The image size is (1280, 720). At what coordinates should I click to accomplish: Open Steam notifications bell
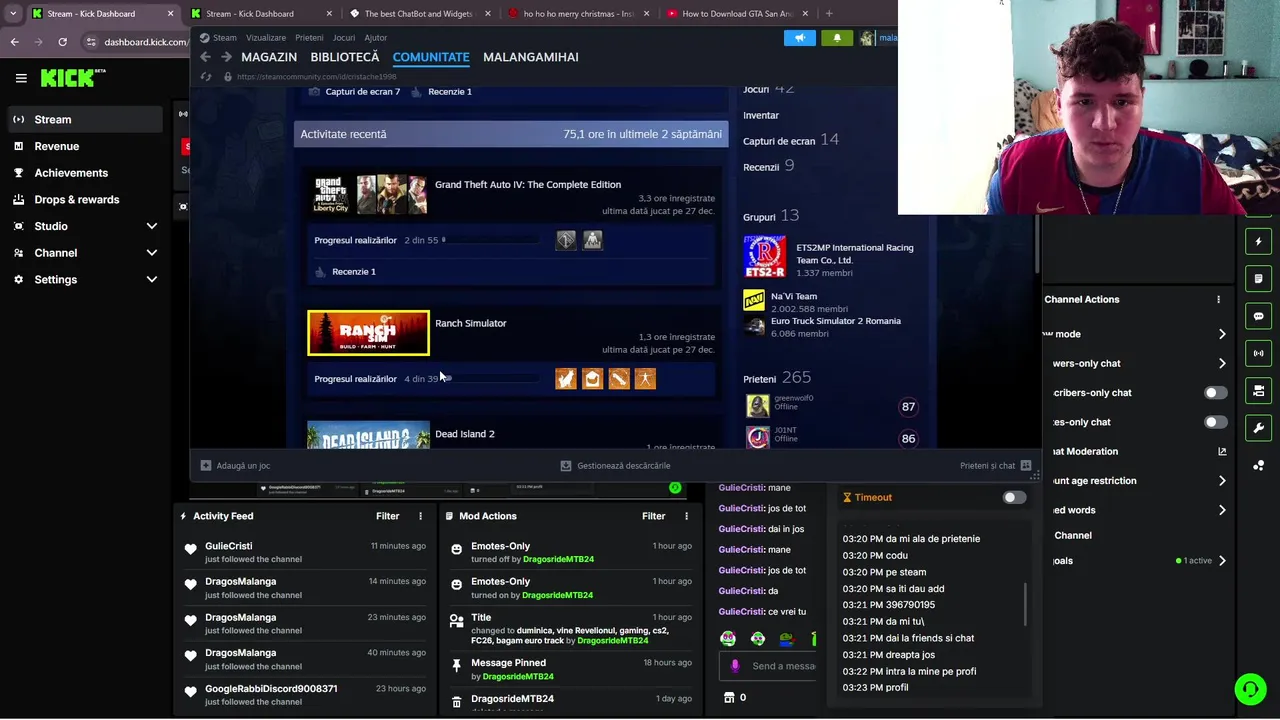click(x=837, y=38)
